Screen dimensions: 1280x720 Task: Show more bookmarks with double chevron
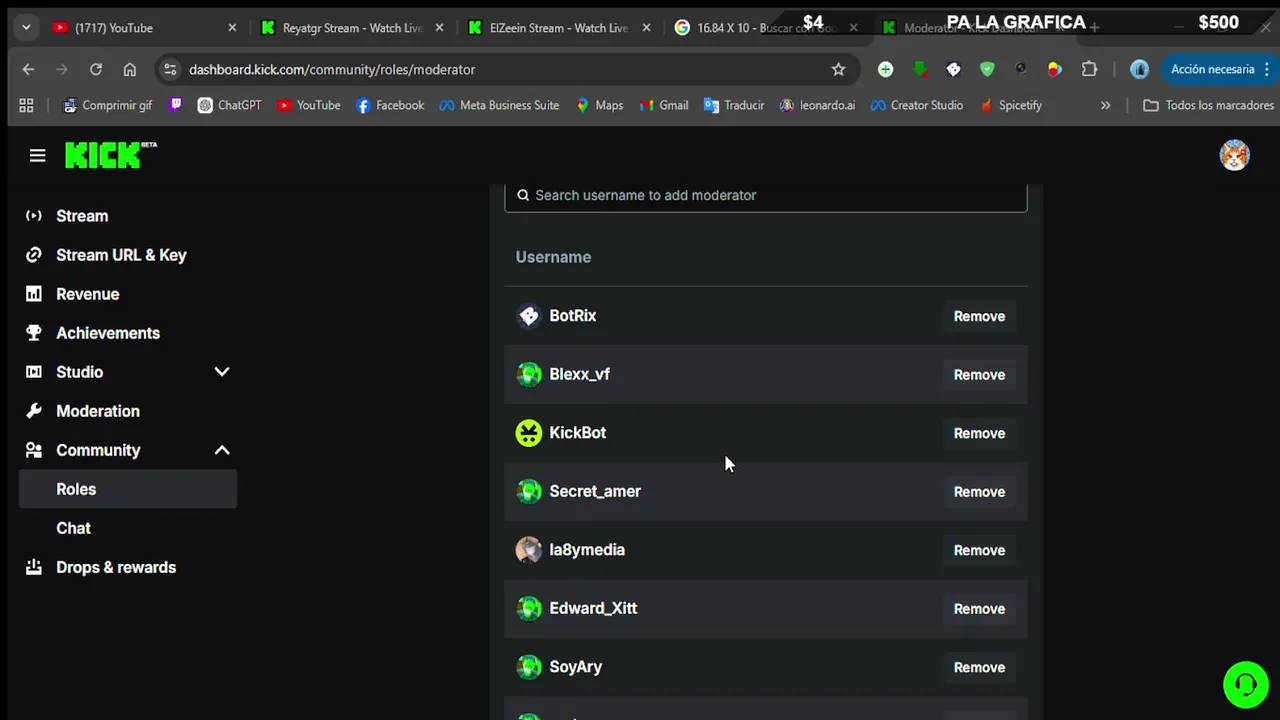pos(1105,105)
